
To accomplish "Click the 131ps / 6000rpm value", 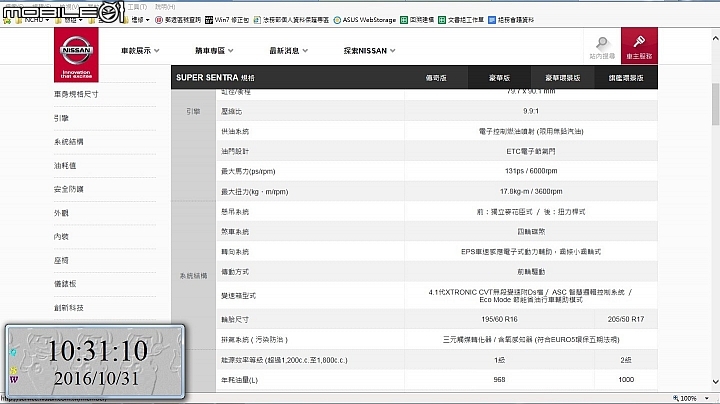I will click(531, 171).
